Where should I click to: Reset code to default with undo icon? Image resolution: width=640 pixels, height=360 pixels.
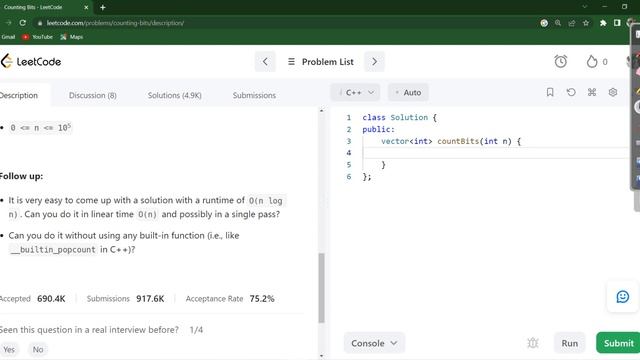(571, 92)
